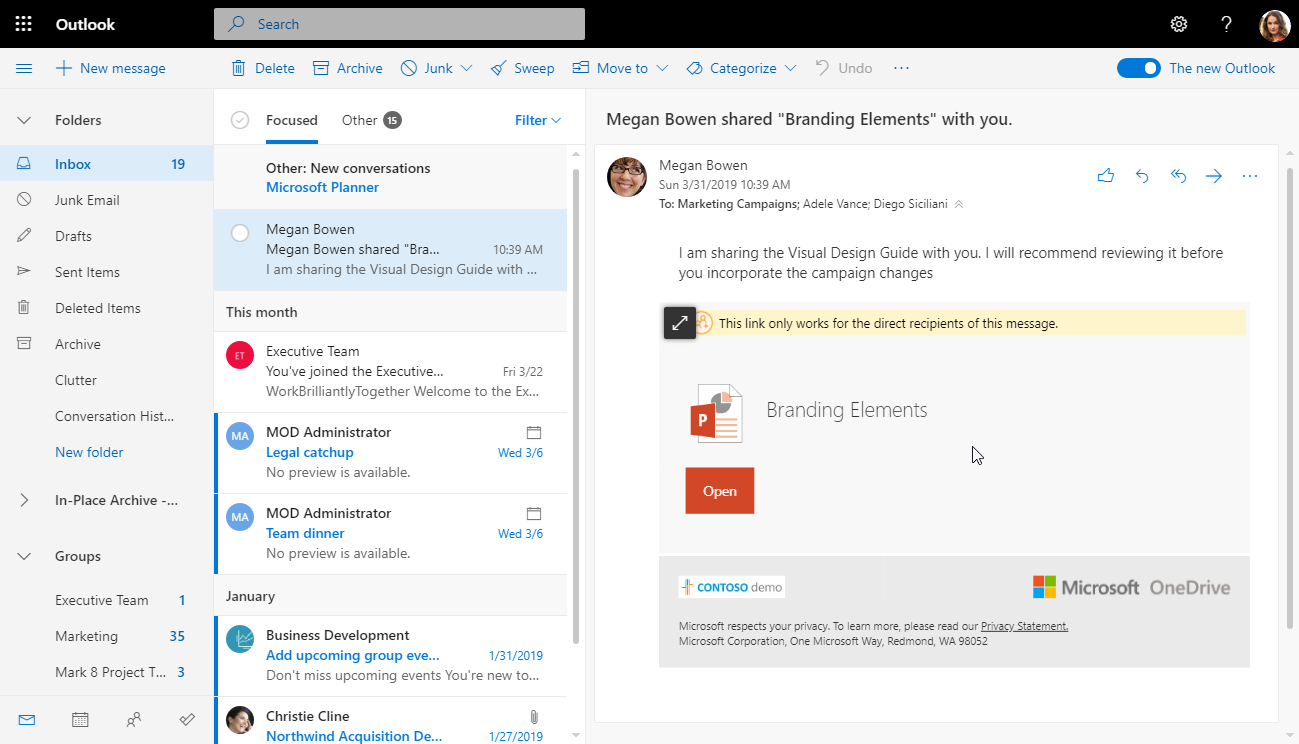The width and height of the screenshot is (1299, 744).
Task: Collapse the folder pane with the hamburger icon
Action: [24, 67]
